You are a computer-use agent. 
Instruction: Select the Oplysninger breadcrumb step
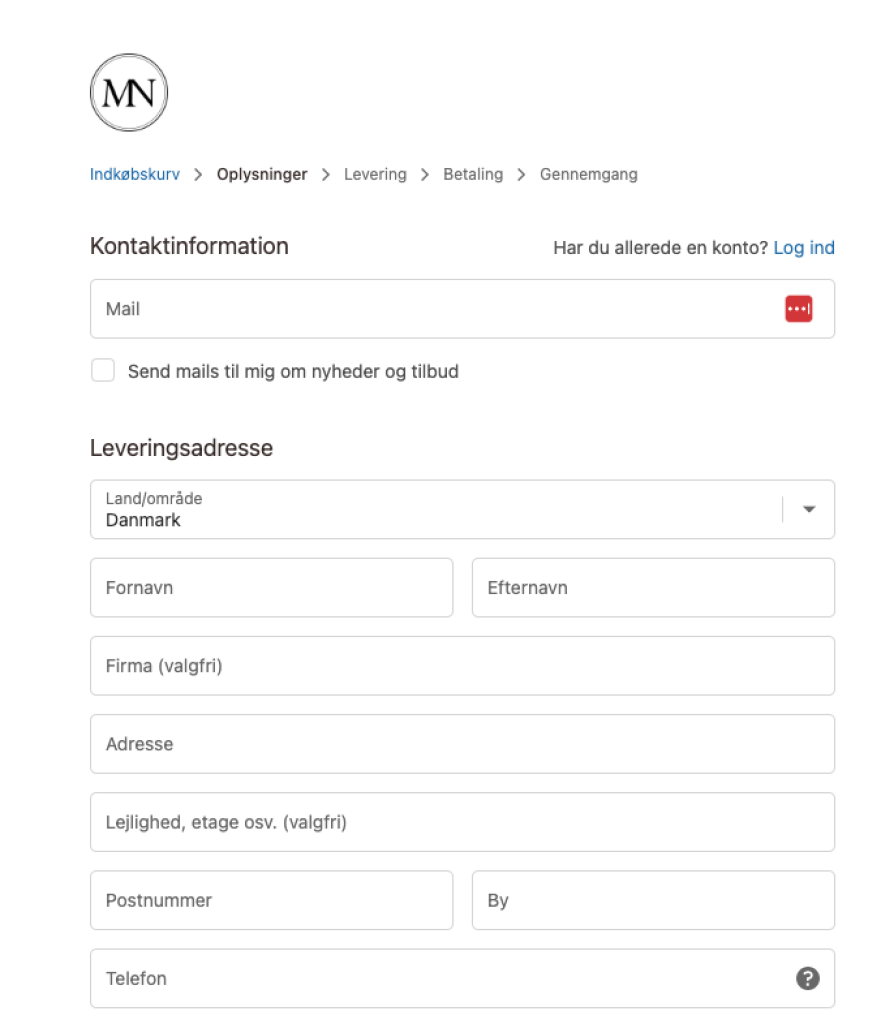coord(262,174)
